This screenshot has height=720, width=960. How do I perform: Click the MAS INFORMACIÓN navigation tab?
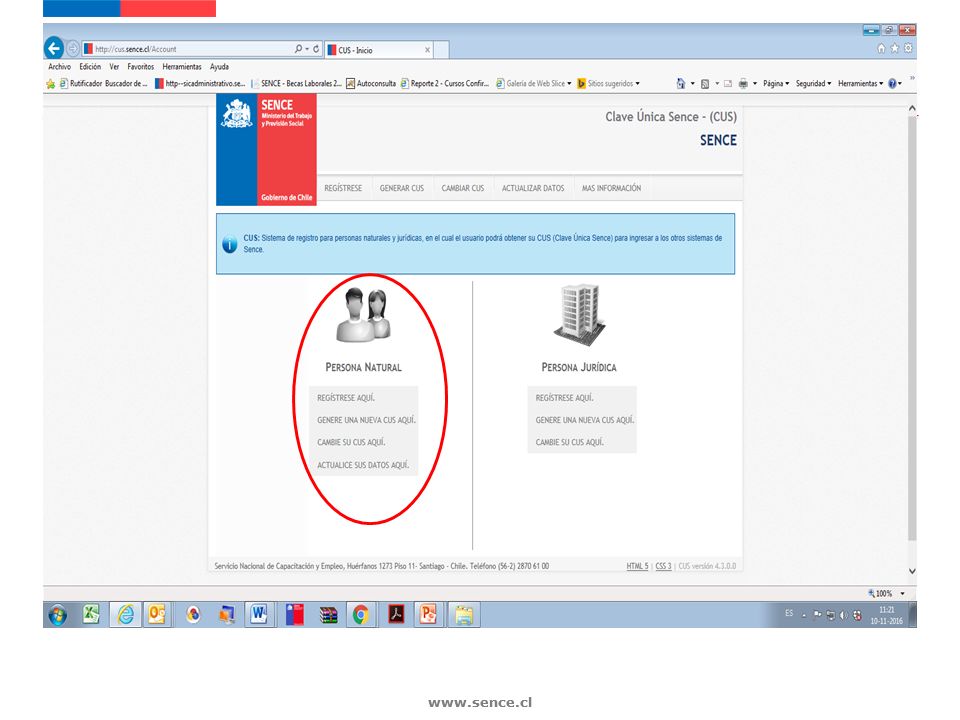612,189
